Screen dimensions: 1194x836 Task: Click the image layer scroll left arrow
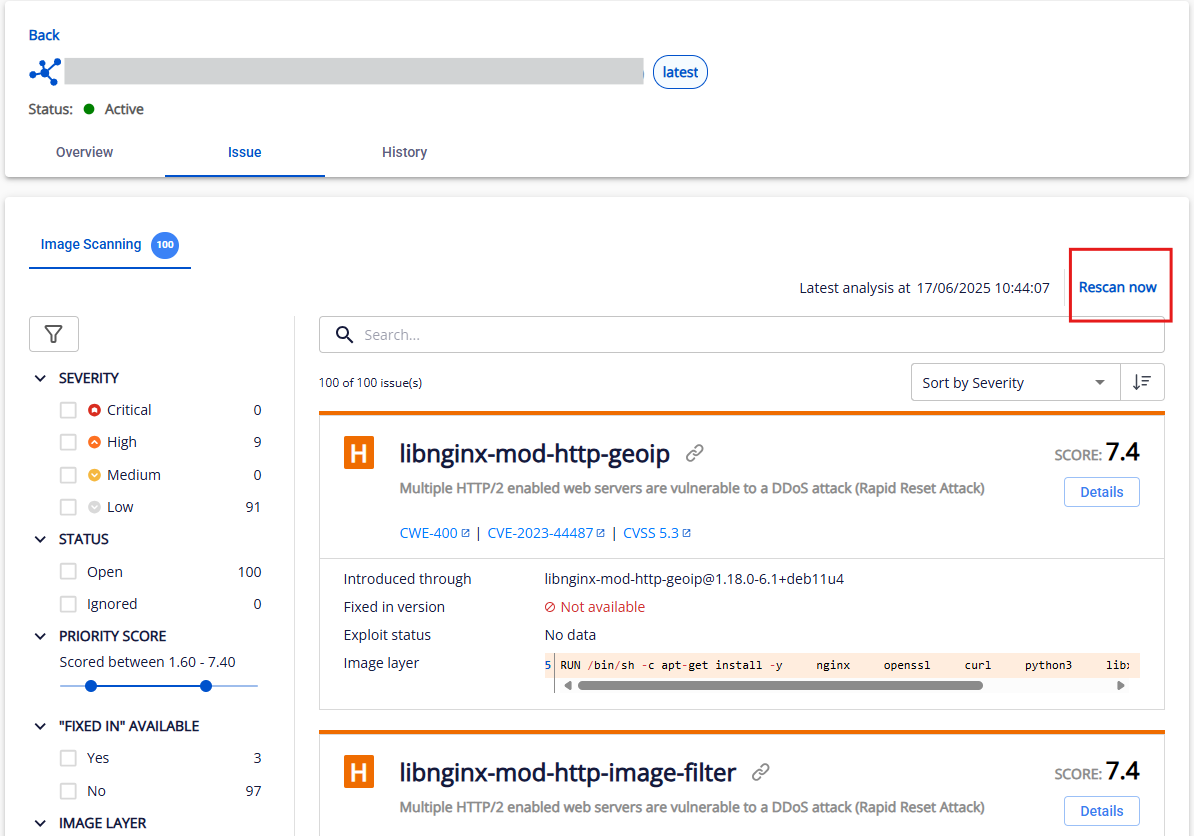click(567, 686)
